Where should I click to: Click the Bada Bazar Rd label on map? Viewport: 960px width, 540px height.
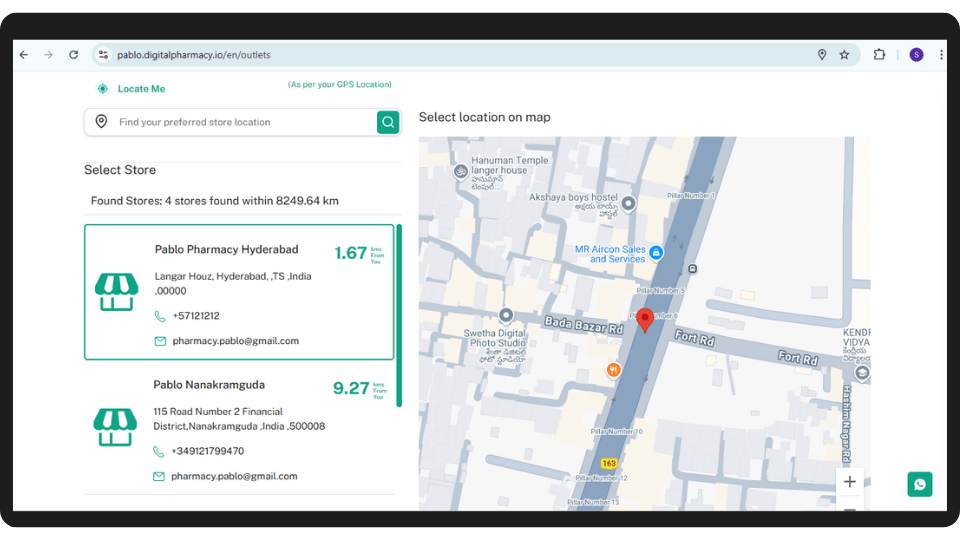tap(583, 324)
